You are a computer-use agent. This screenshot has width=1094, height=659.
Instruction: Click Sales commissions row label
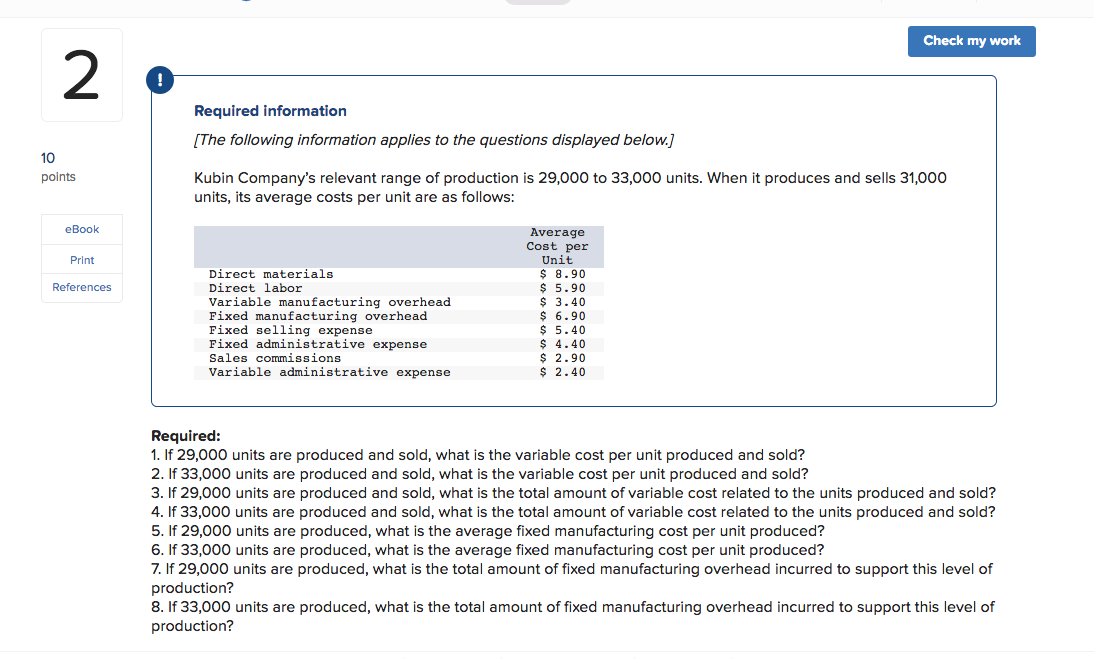click(275, 358)
